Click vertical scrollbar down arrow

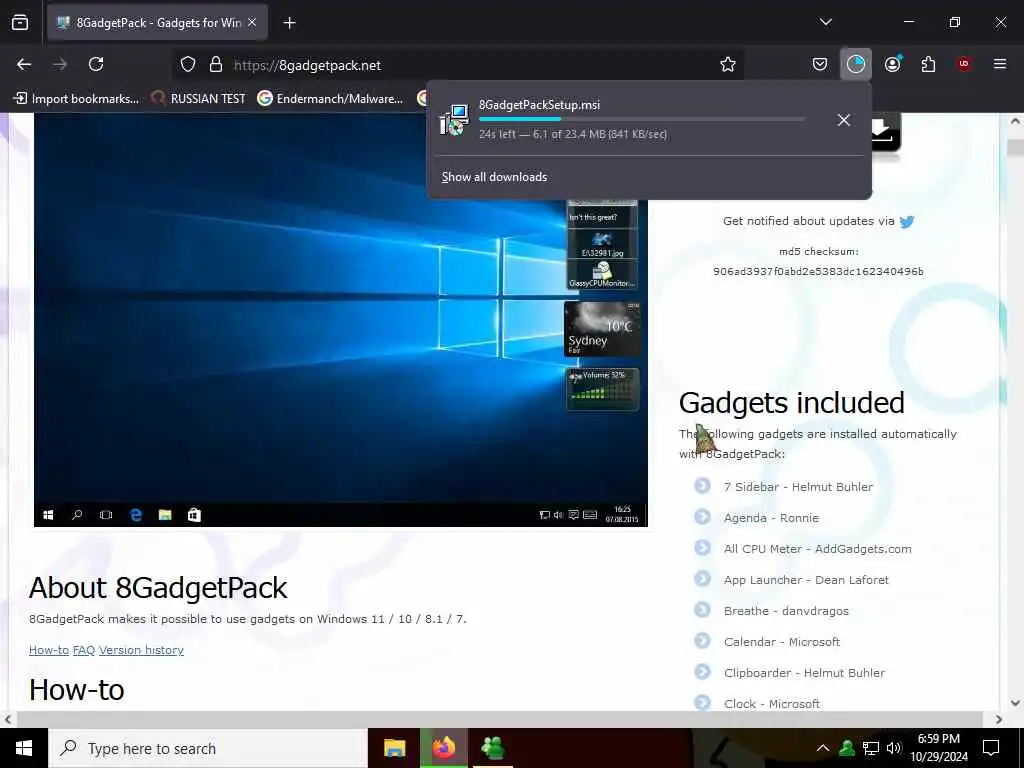tap(1015, 703)
